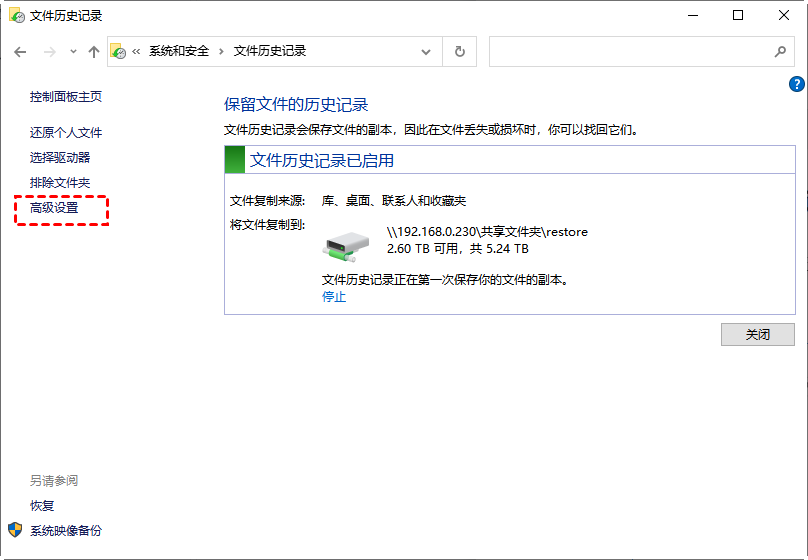Go up one level with the Up arrow
This screenshot has width=808, height=560.
[x=93, y=52]
